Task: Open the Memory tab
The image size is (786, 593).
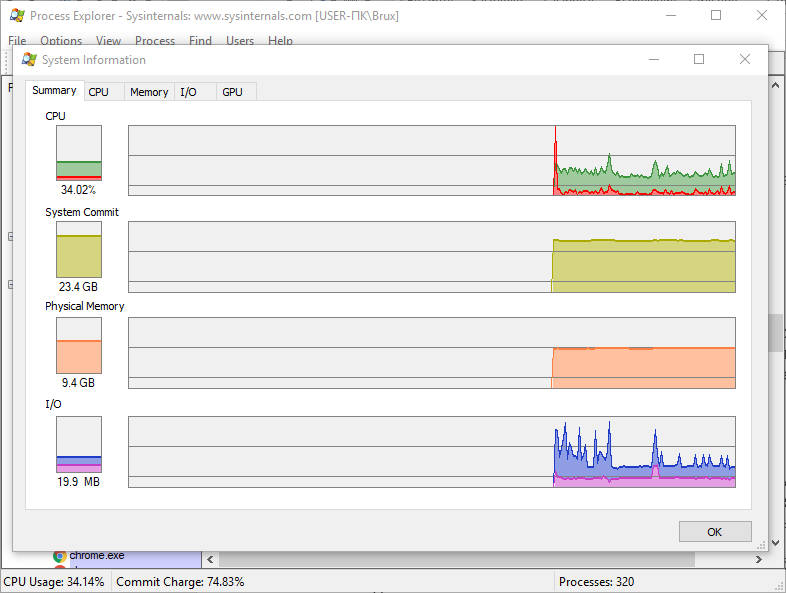Action: click(149, 92)
